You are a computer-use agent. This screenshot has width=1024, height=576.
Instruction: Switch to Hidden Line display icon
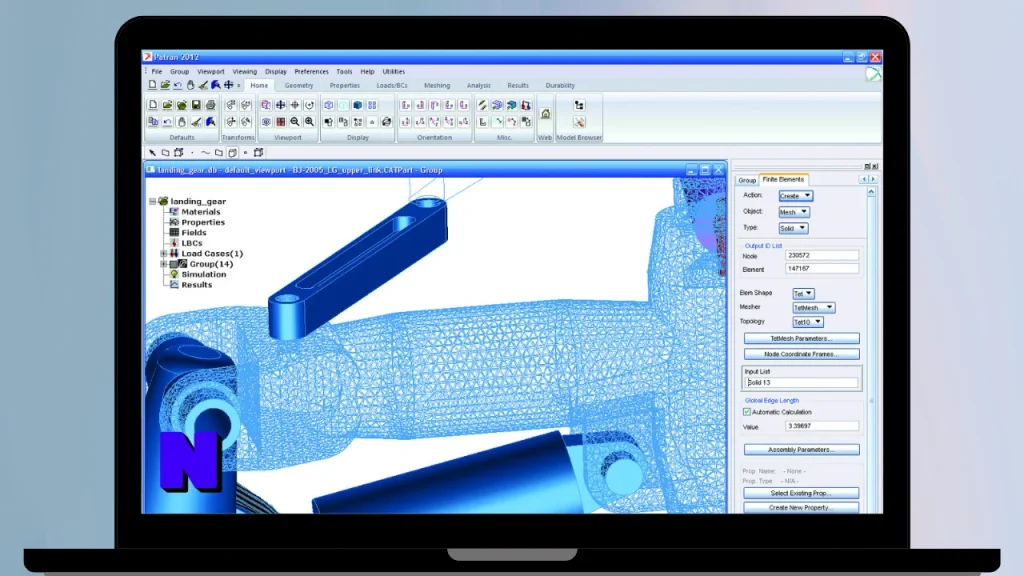[x=343, y=105]
